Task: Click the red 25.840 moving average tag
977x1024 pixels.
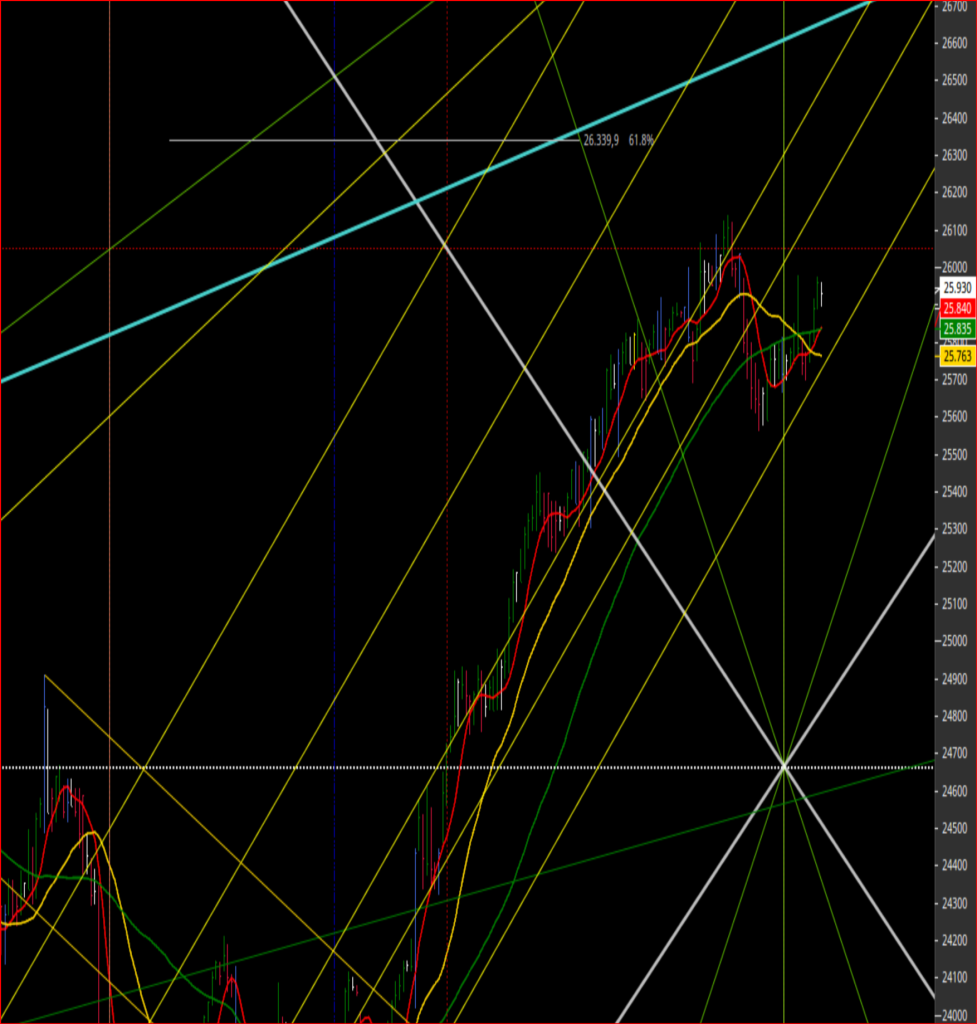Action: (957, 308)
